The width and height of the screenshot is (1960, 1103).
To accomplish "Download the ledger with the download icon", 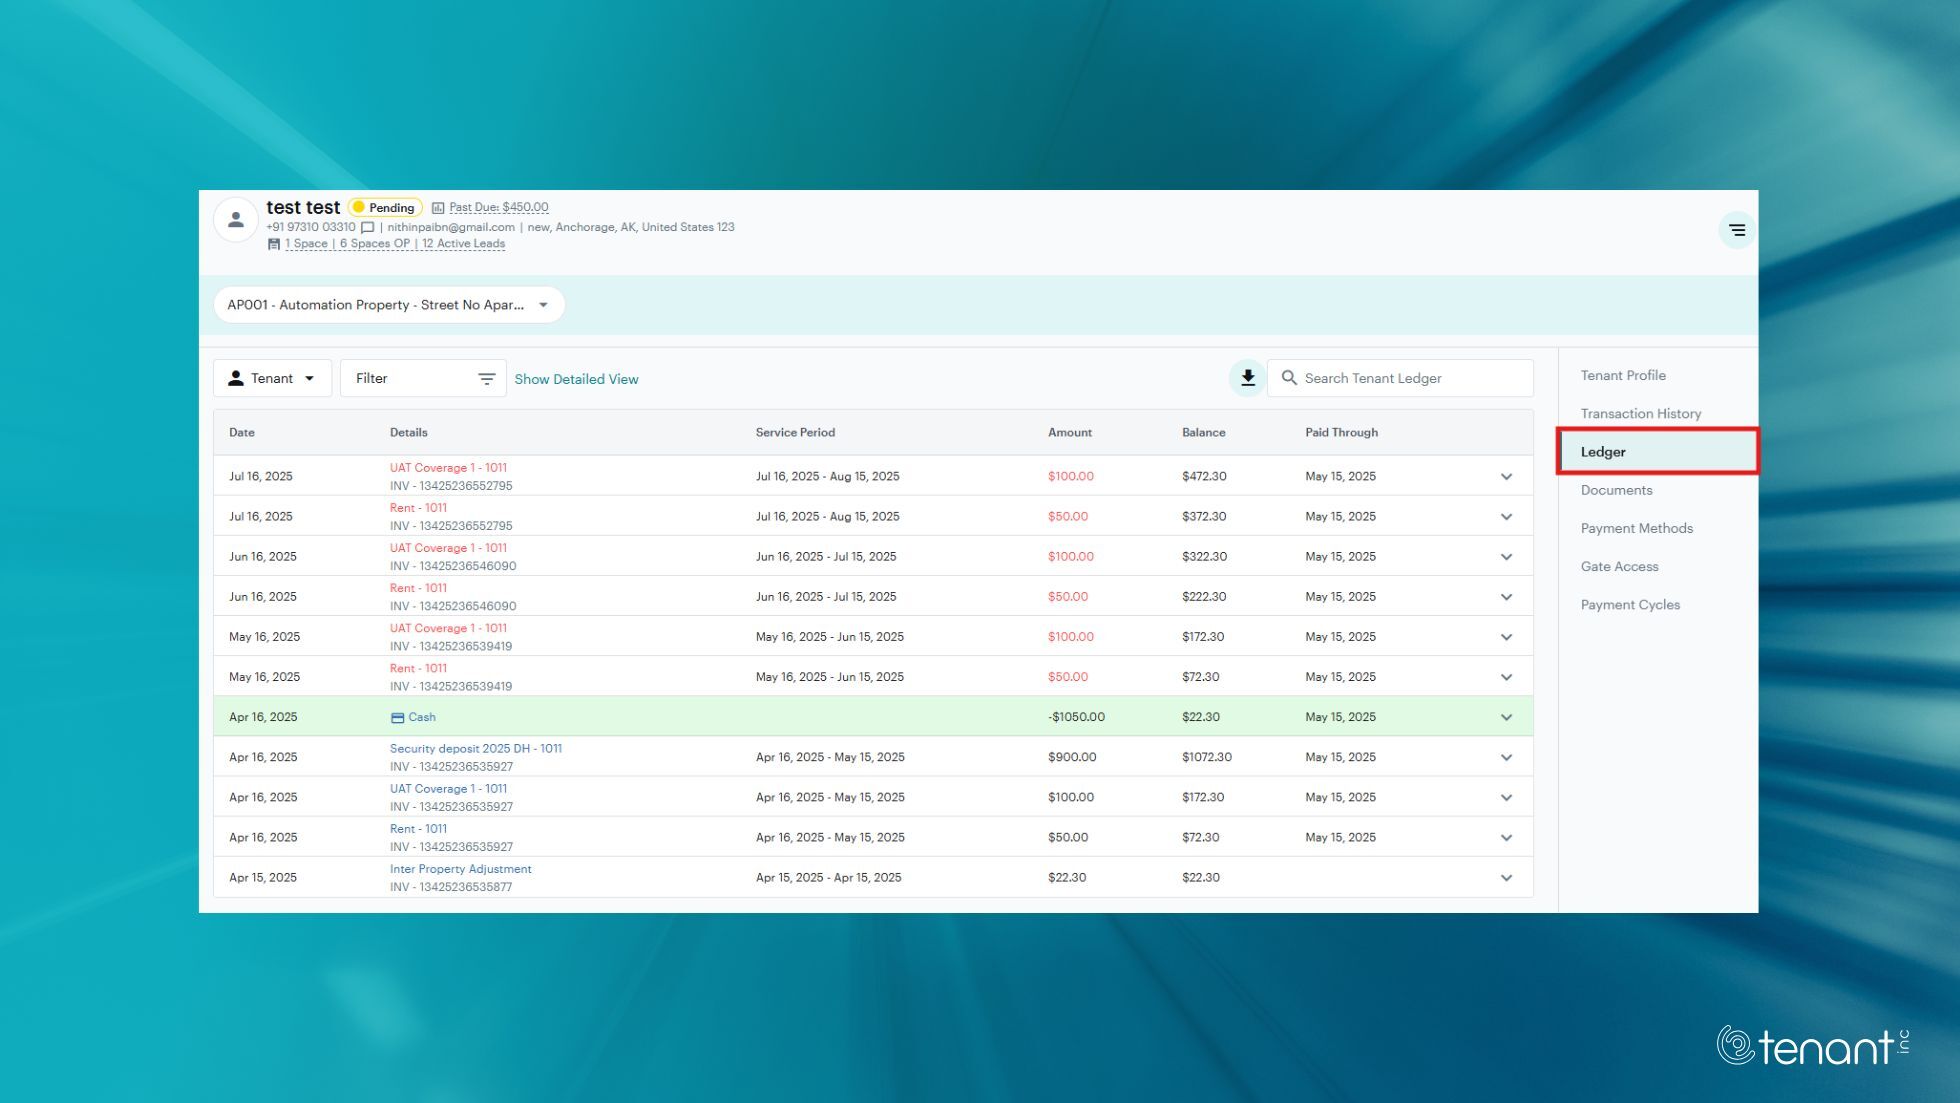I will point(1247,378).
